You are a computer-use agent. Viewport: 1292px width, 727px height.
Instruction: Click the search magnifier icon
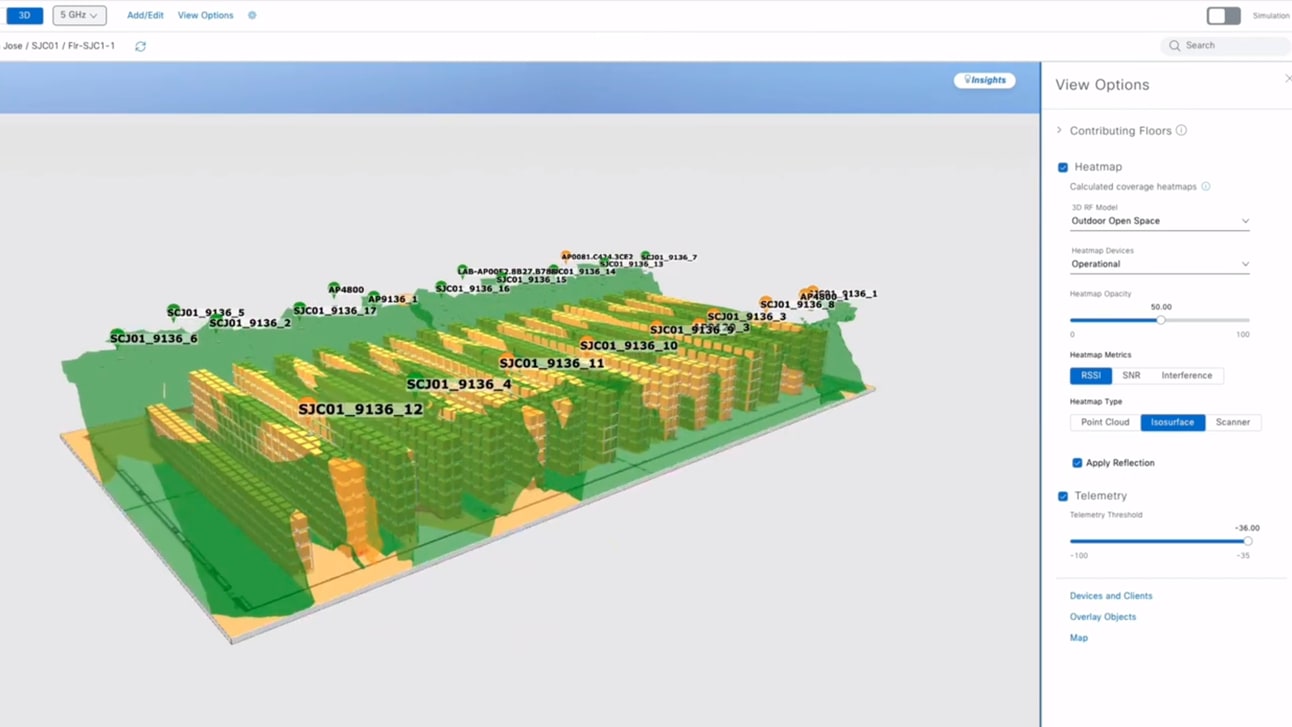click(x=1173, y=46)
